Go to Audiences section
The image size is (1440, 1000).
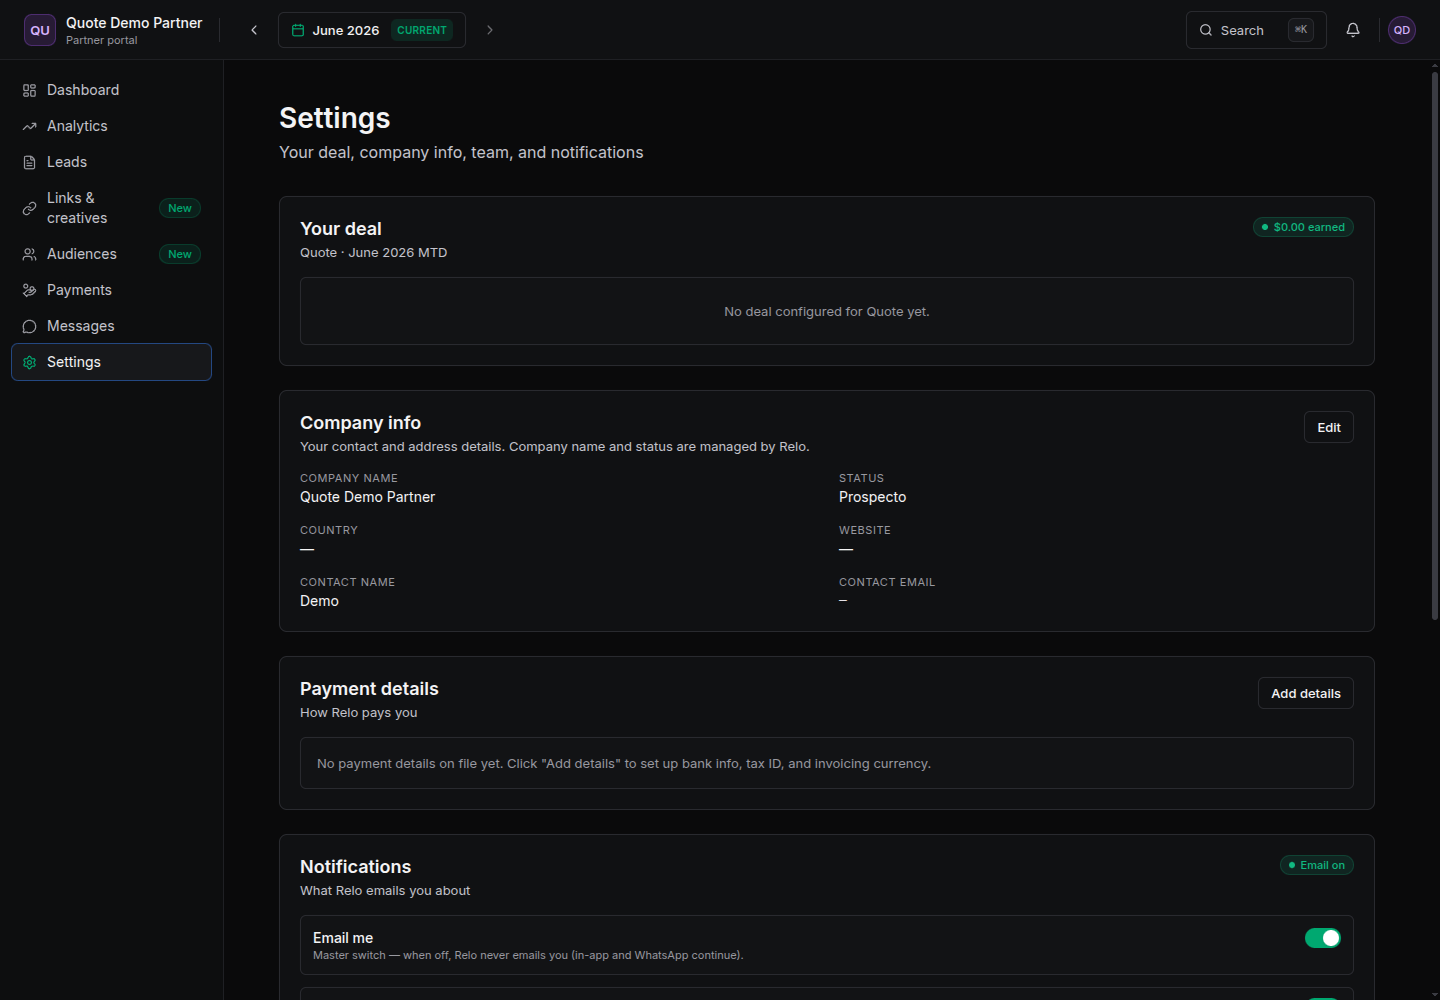(111, 254)
